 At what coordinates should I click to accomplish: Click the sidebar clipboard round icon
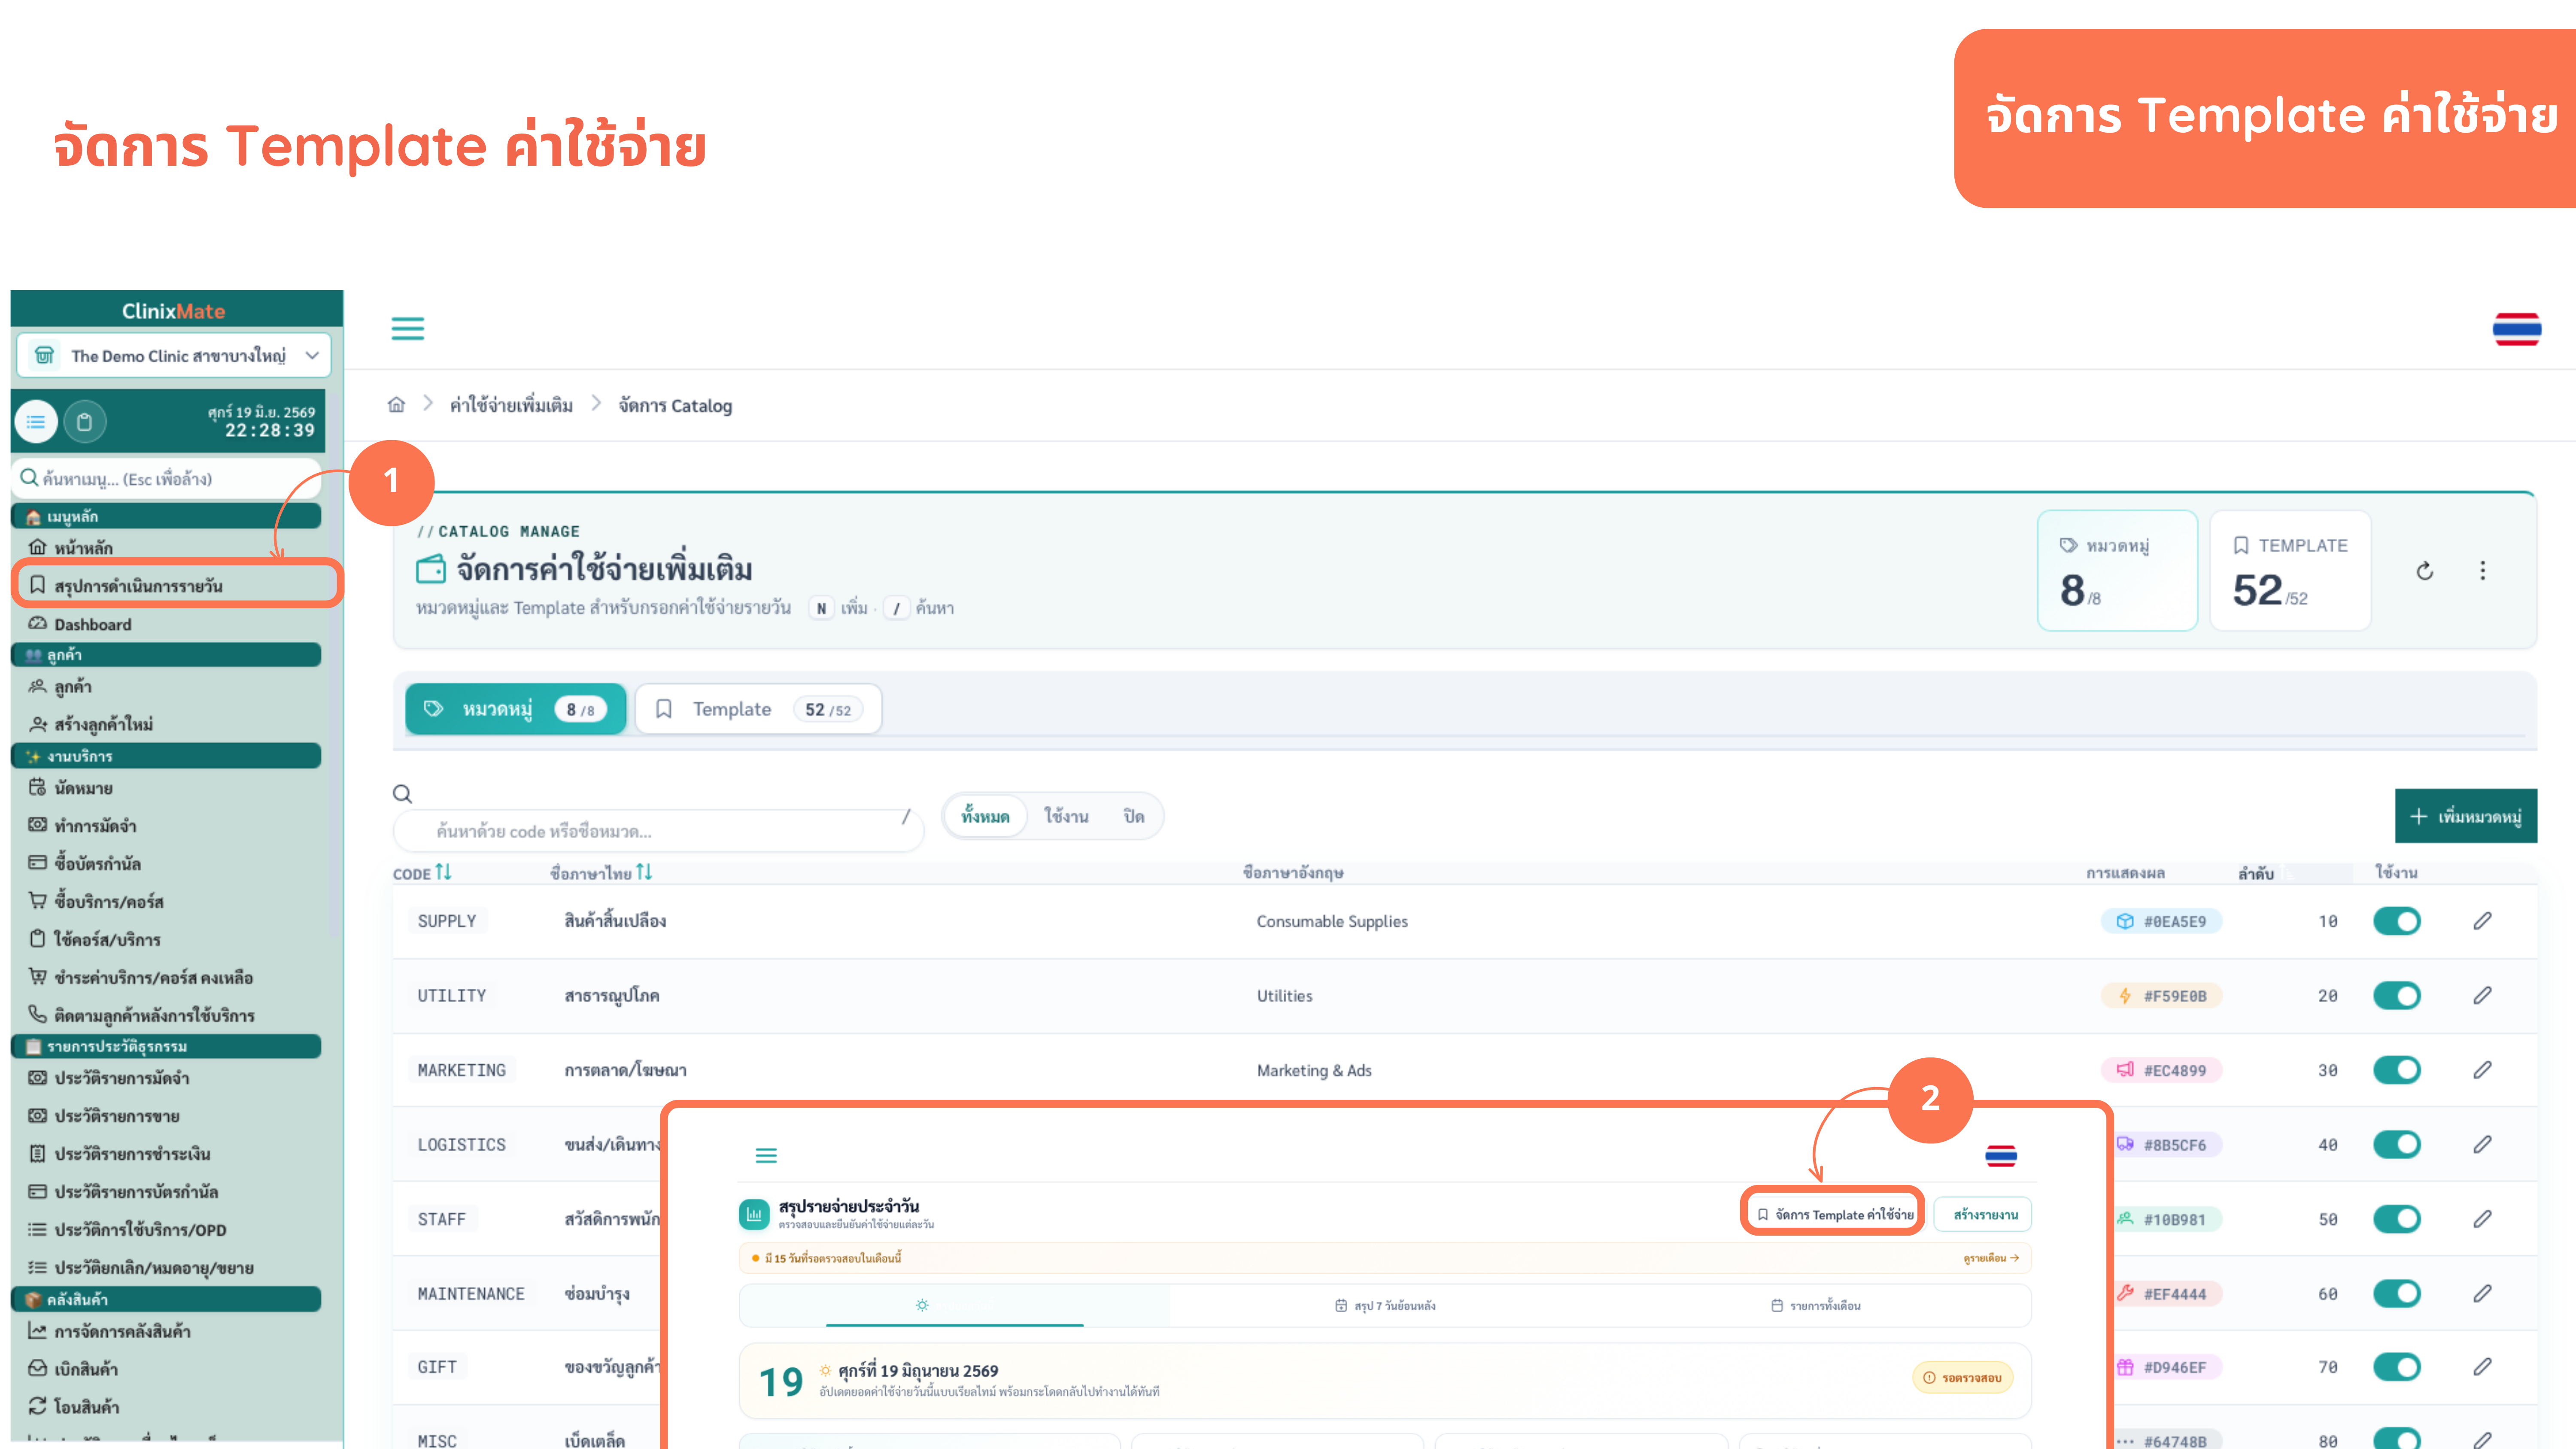tap(84, 422)
